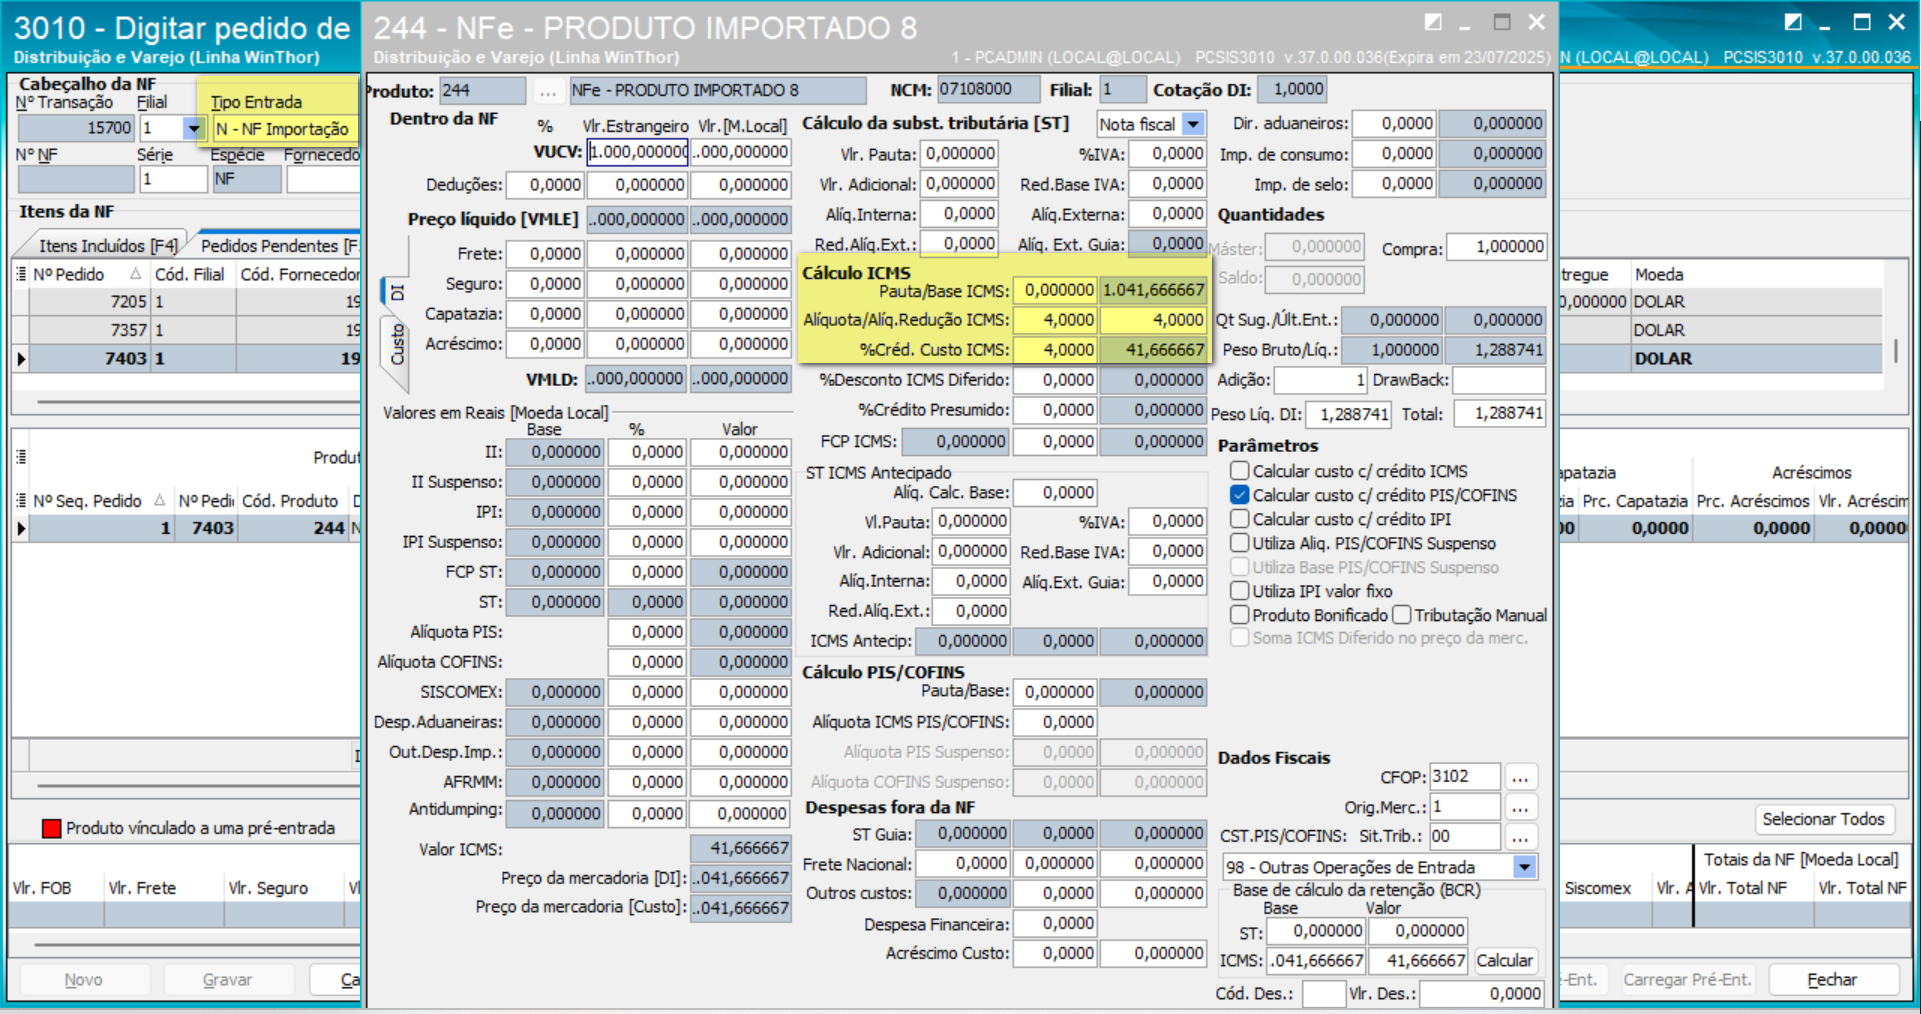Open CFOP lookup ellipsis button
The image size is (1921, 1014).
pyautogui.click(x=1520, y=777)
